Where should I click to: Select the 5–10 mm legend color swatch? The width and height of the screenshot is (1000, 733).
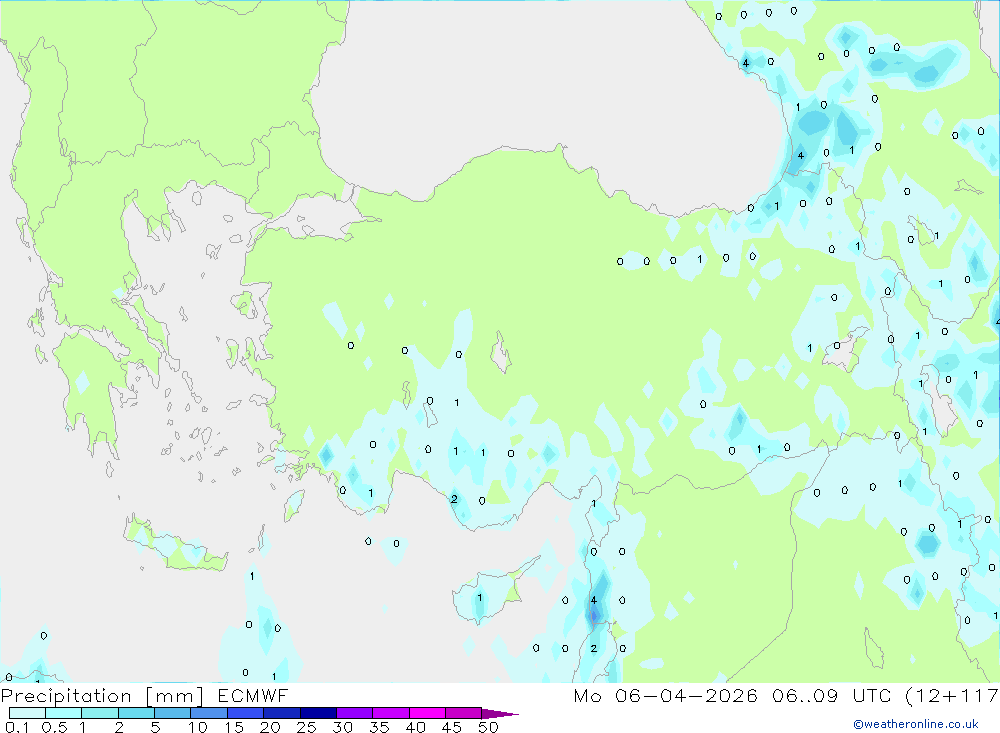(x=173, y=713)
